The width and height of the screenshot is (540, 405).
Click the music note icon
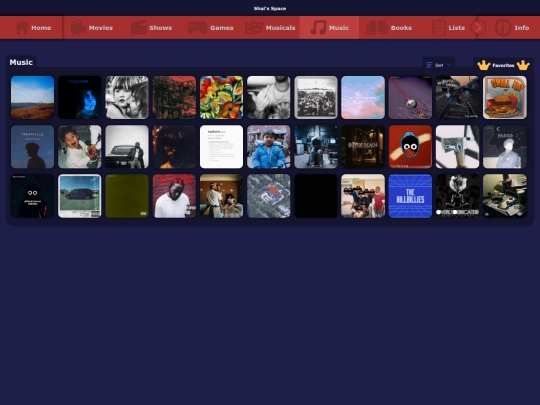click(318, 28)
